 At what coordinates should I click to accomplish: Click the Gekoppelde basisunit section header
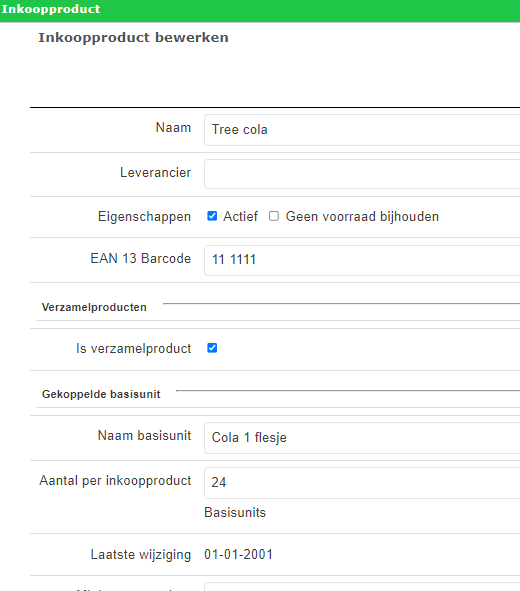[101, 394]
